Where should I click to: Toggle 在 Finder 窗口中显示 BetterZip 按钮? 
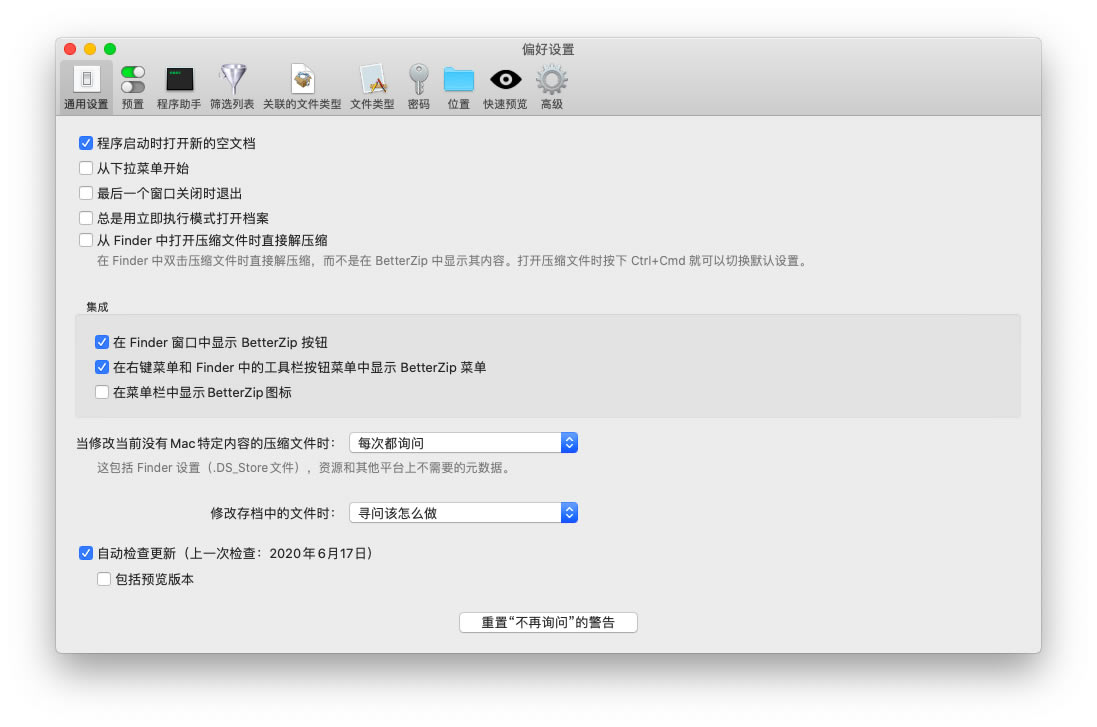point(102,342)
